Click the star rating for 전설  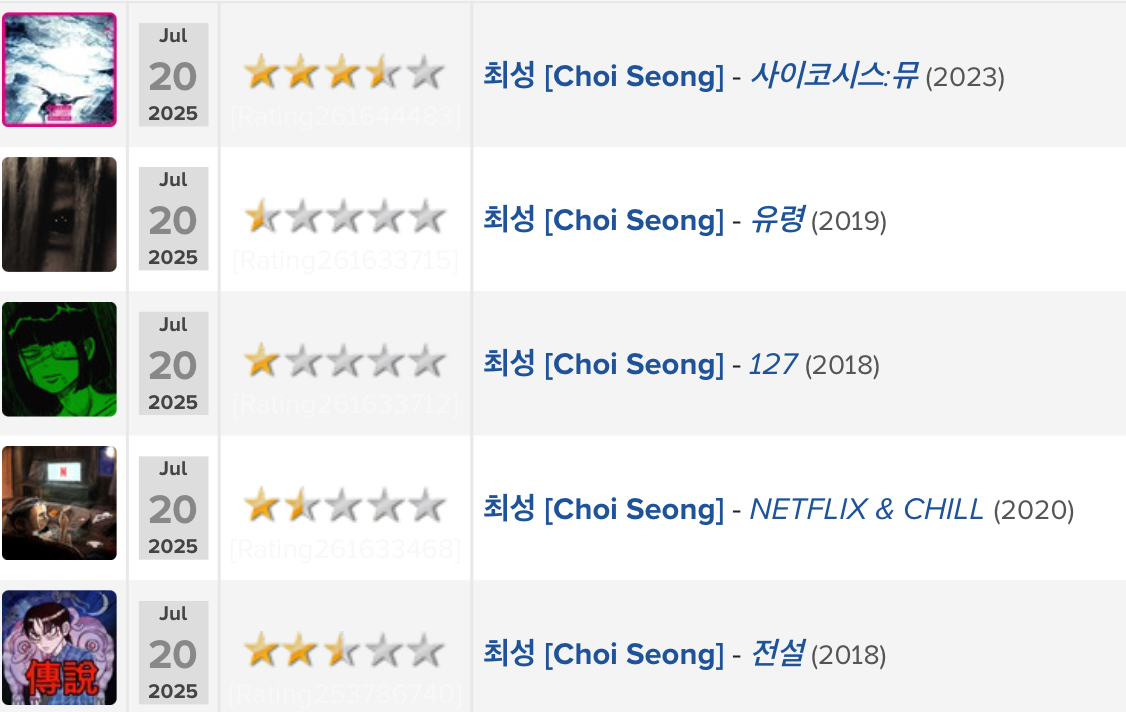[345, 651]
